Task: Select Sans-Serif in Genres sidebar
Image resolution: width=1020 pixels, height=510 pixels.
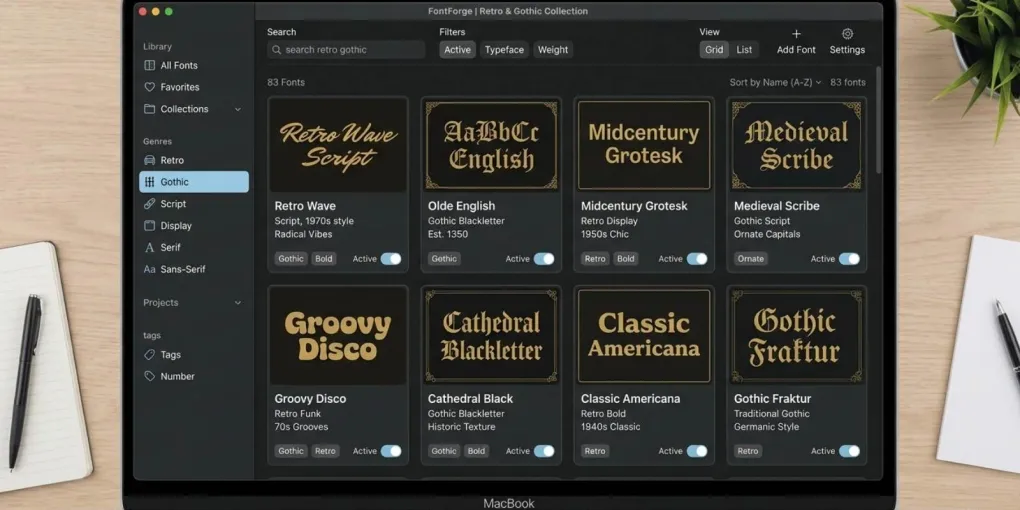Action: click(x=194, y=269)
